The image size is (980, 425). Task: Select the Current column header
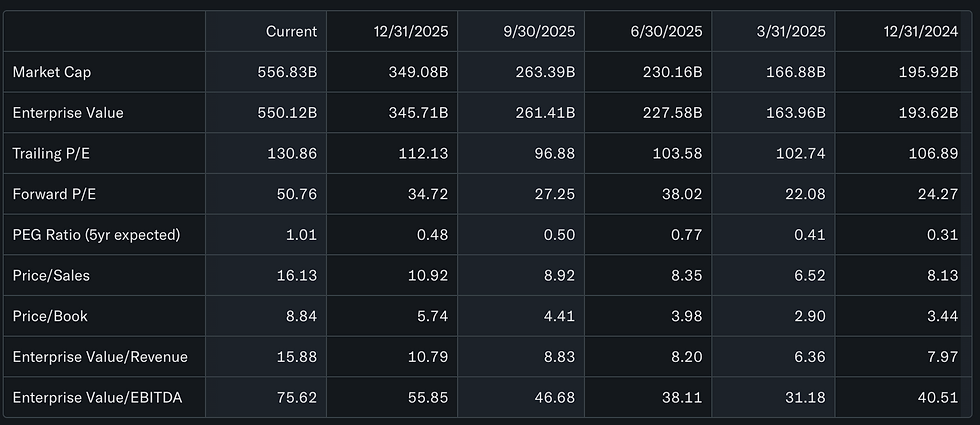coord(291,31)
